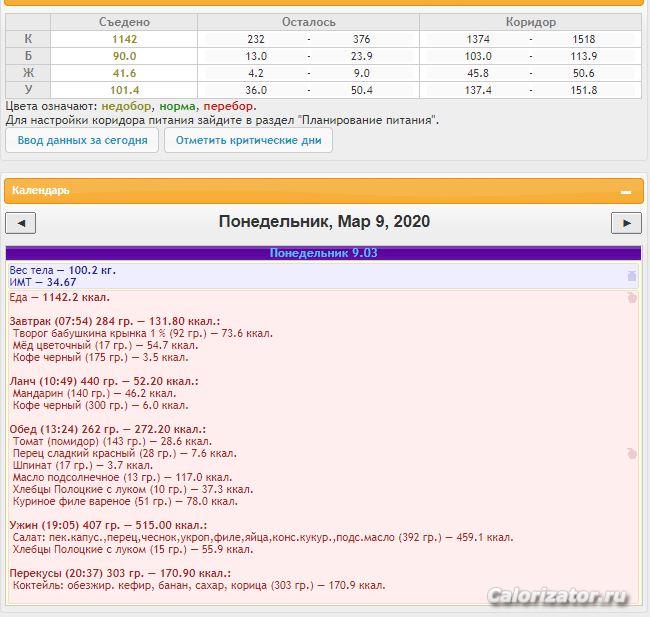Image resolution: width=650 pixels, height=617 pixels.
Task: Click the body weight scale icon
Action: [631, 276]
